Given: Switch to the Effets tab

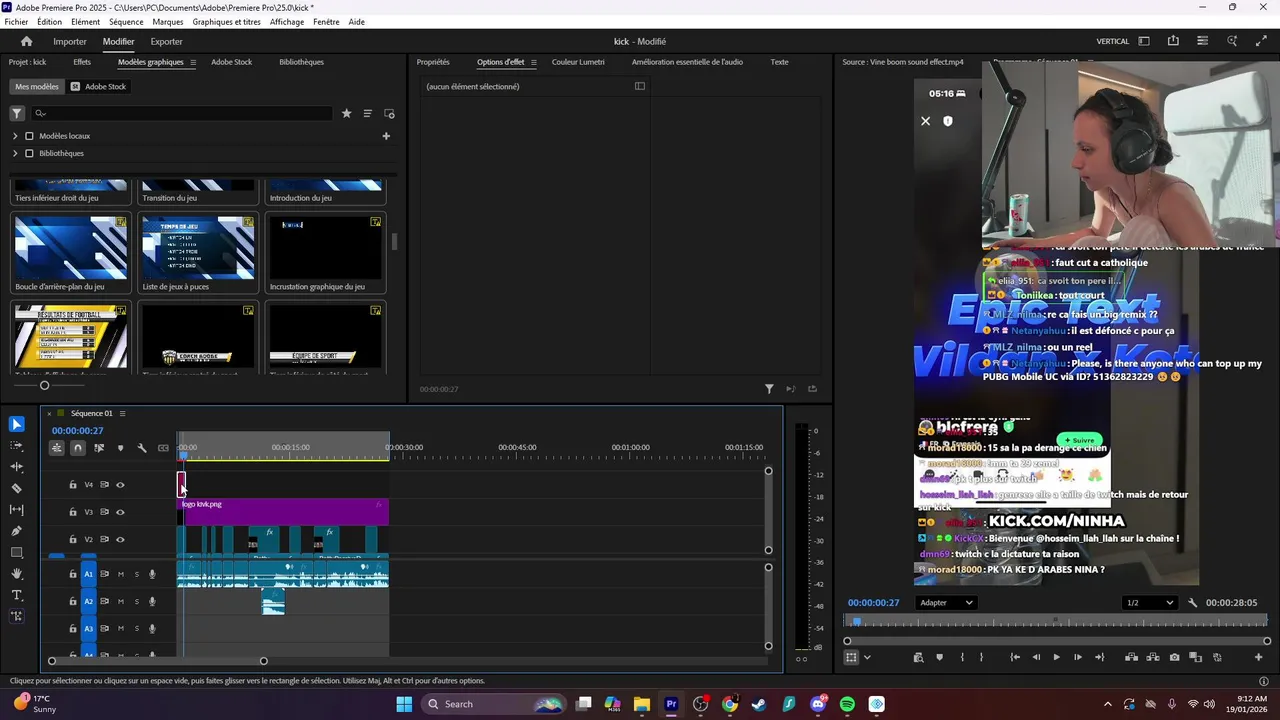Looking at the screenshot, I should point(82,62).
